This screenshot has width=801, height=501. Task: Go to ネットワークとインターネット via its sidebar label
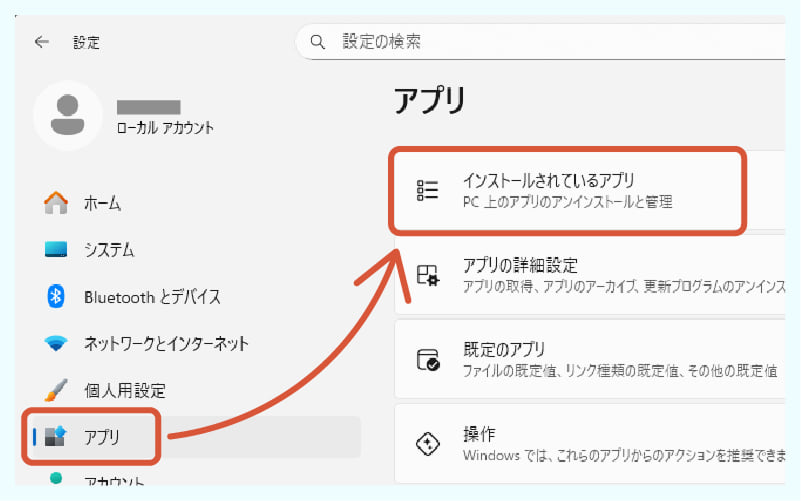[x=166, y=343]
